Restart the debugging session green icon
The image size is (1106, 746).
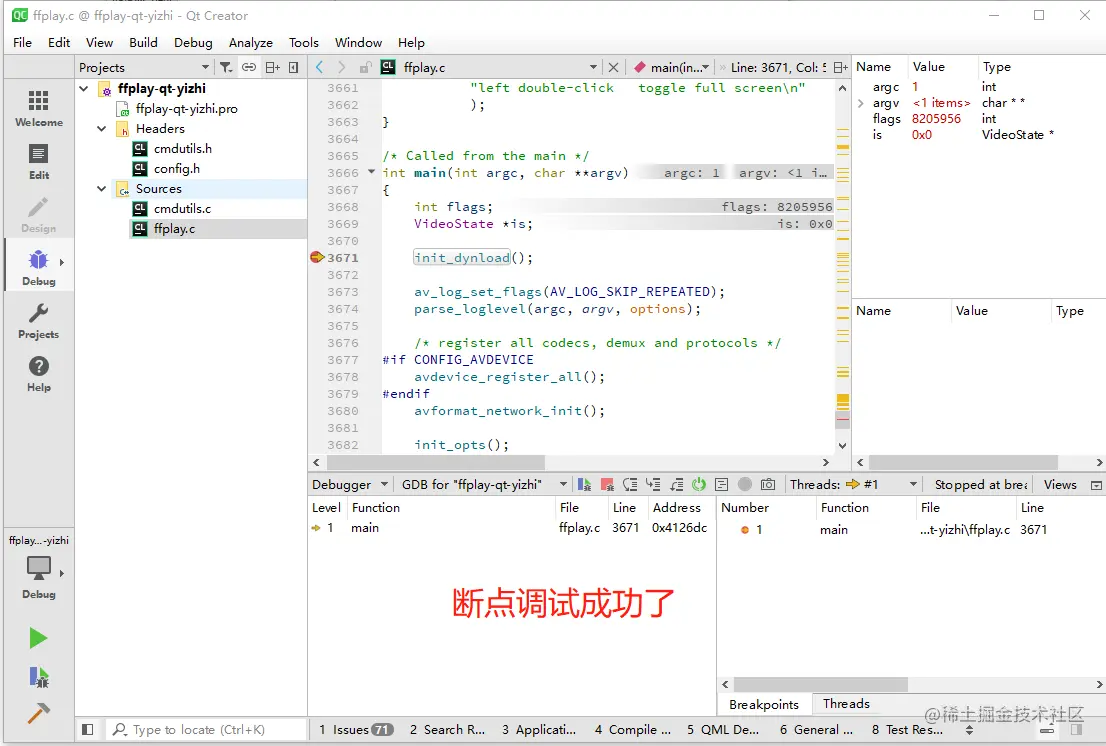click(699, 484)
